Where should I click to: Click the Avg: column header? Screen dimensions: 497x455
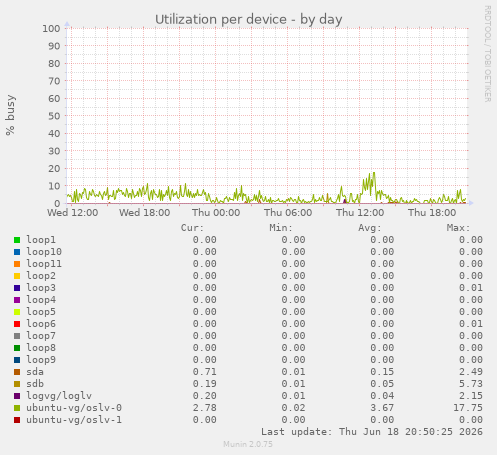click(370, 228)
